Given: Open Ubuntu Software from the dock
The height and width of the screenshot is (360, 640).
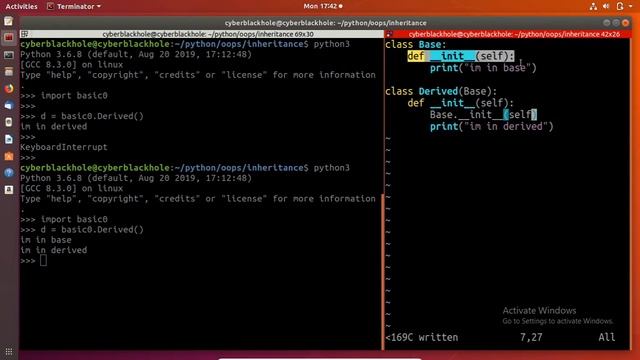Looking at the screenshot, I should tap(9, 156).
